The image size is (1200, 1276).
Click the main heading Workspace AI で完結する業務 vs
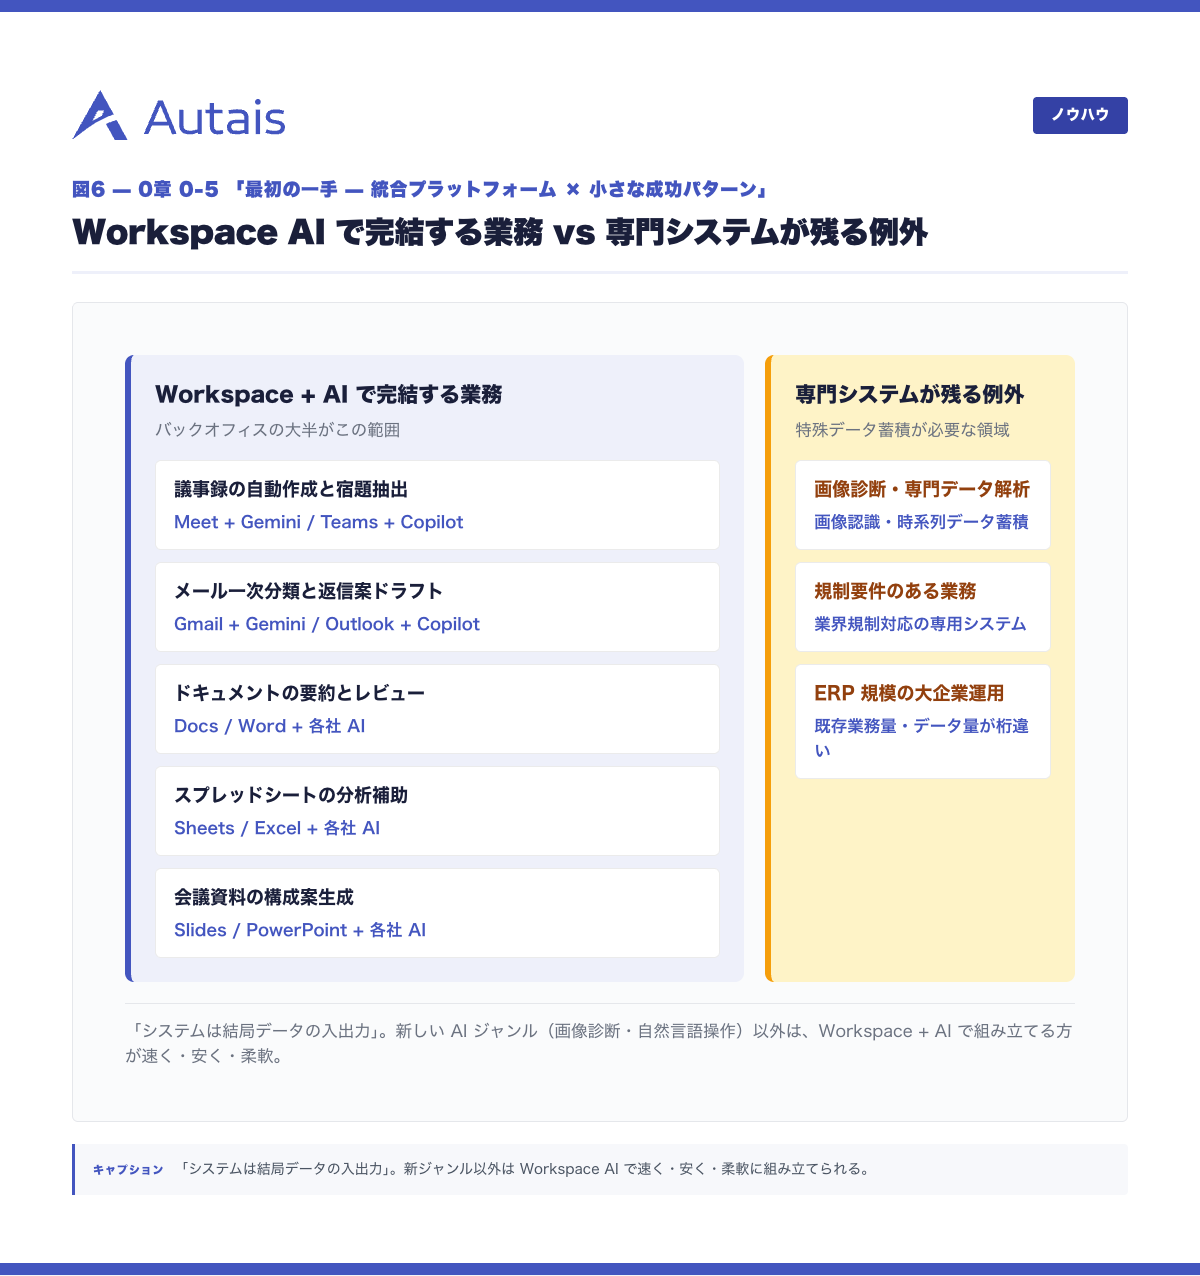(x=500, y=232)
